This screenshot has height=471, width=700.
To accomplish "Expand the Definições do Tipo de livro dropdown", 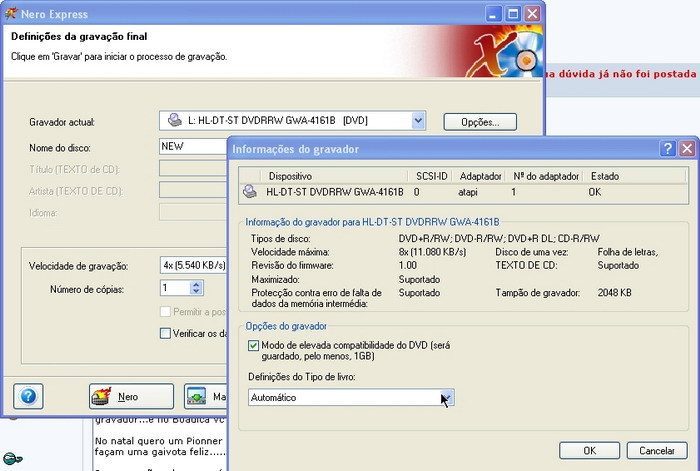I will pyautogui.click(x=447, y=397).
